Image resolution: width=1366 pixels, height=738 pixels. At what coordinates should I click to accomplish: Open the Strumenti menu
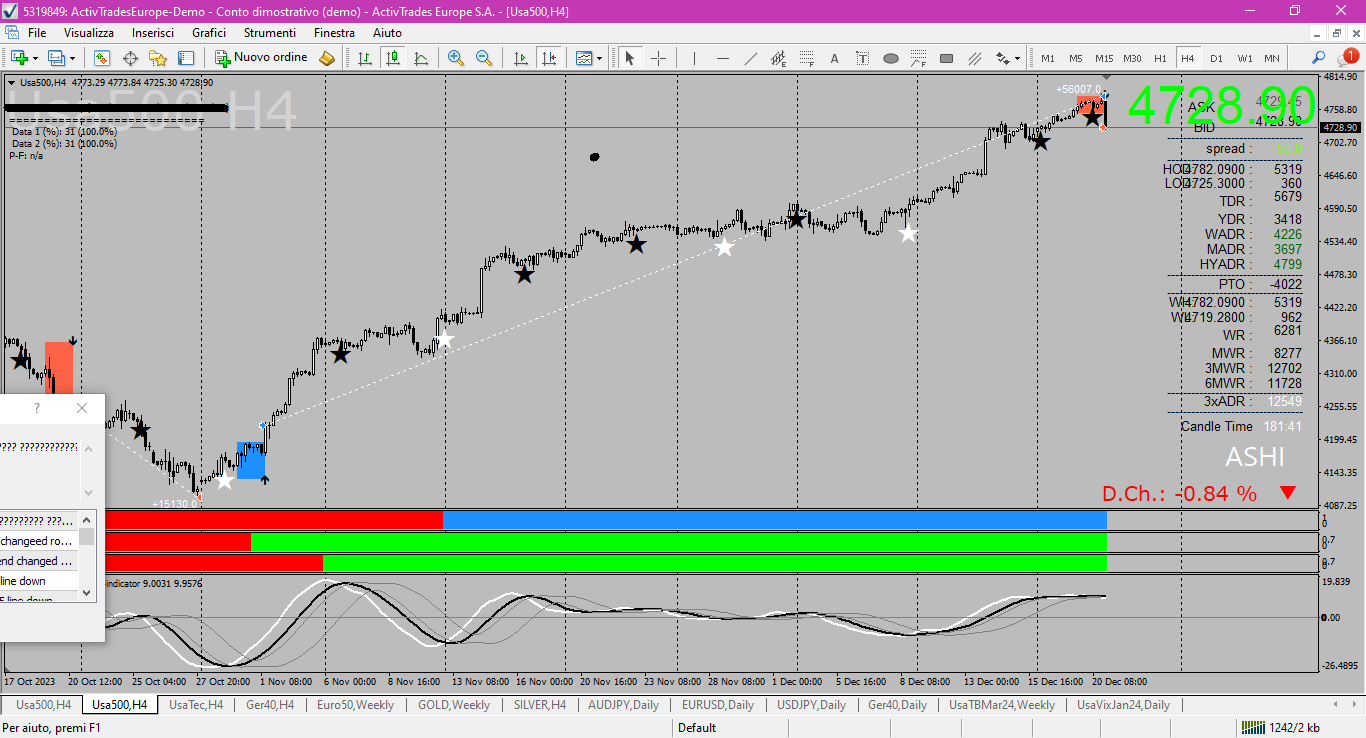pos(270,33)
